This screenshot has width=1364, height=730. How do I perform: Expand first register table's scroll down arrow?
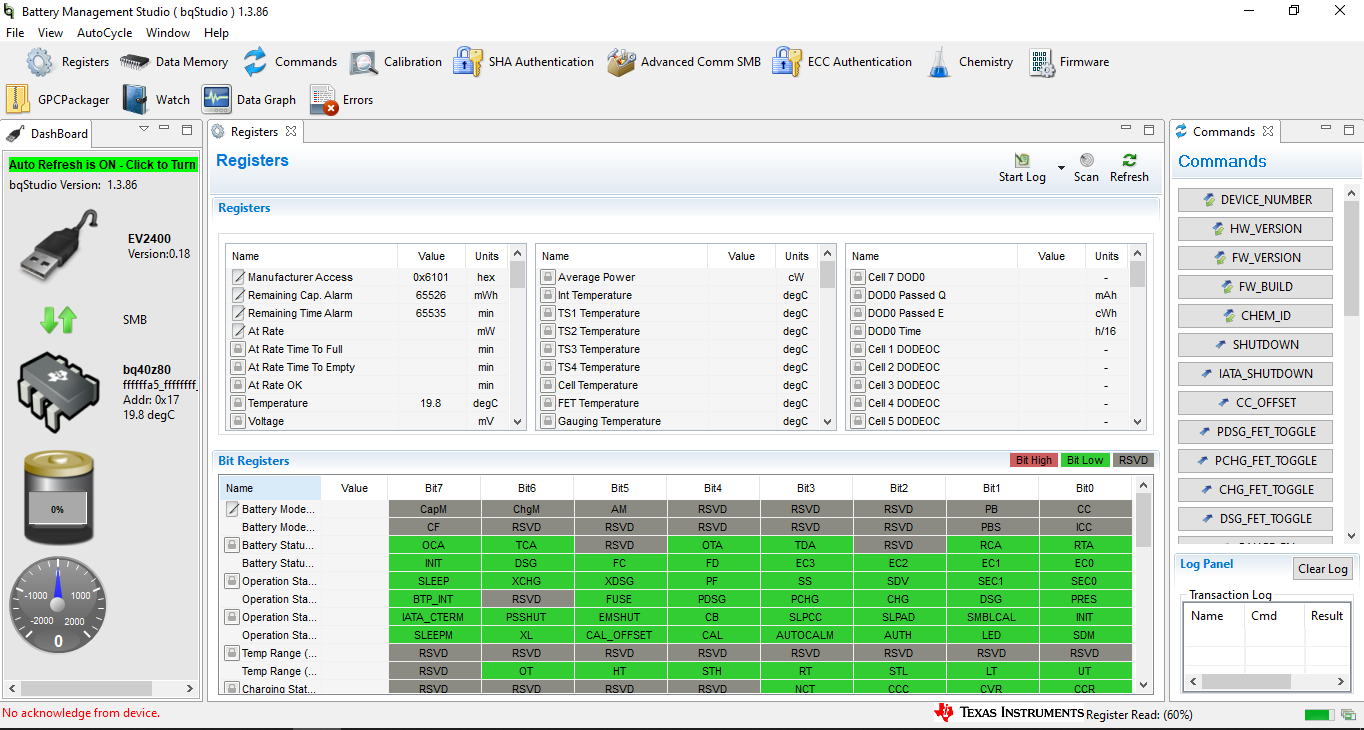coord(517,422)
